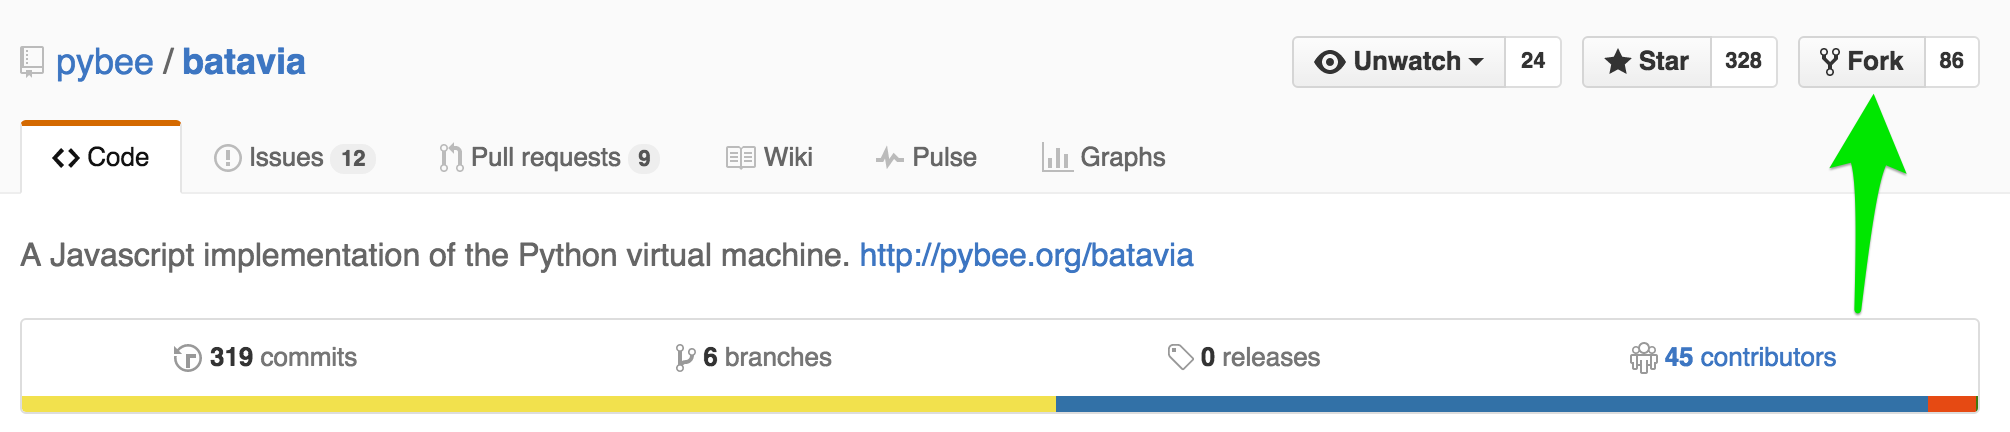Click the yellow segment of language bar
The image size is (2010, 432).
tap(538, 404)
